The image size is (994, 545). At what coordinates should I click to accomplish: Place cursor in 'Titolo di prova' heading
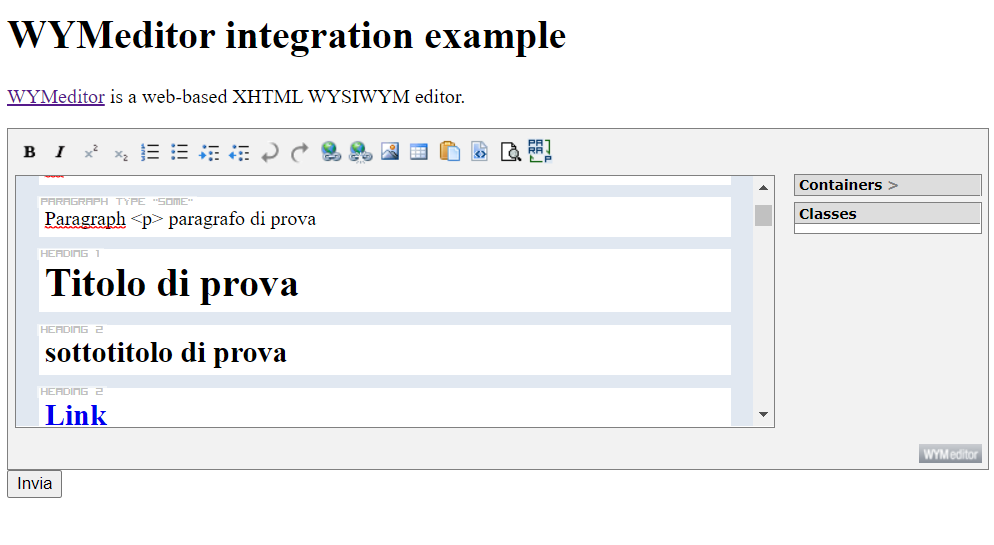[172, 283]
